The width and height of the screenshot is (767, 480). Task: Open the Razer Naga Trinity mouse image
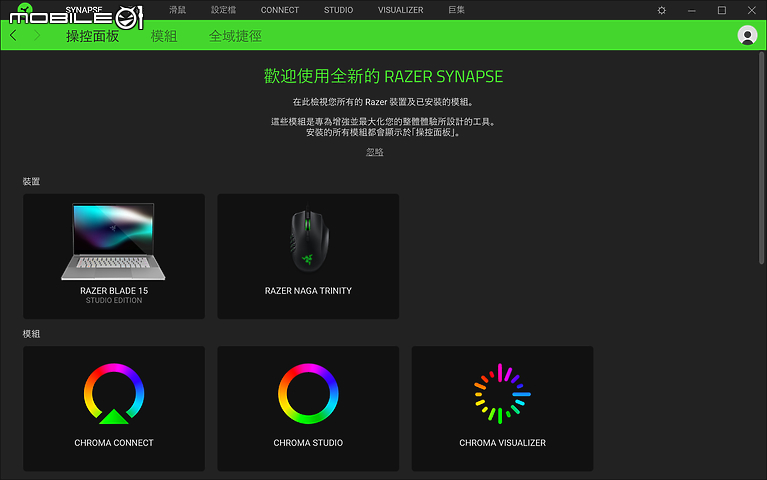[x=308, y=241]
